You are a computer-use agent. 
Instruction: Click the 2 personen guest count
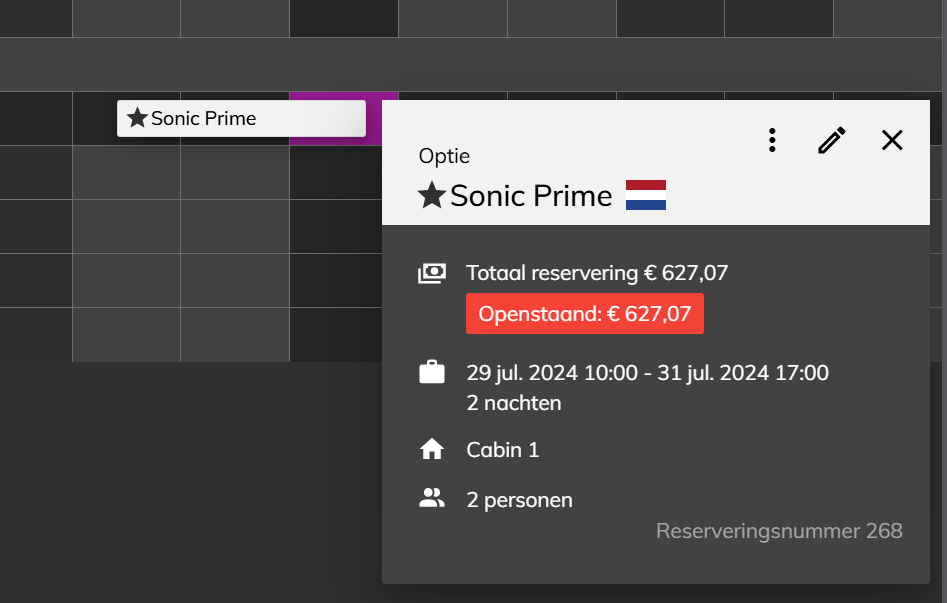click(519, 500)
